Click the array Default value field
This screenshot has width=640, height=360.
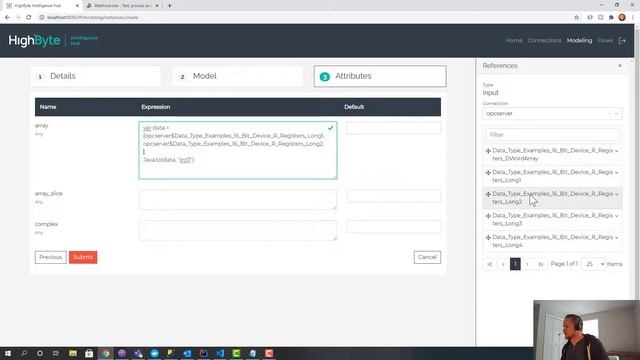click(394, 128)
